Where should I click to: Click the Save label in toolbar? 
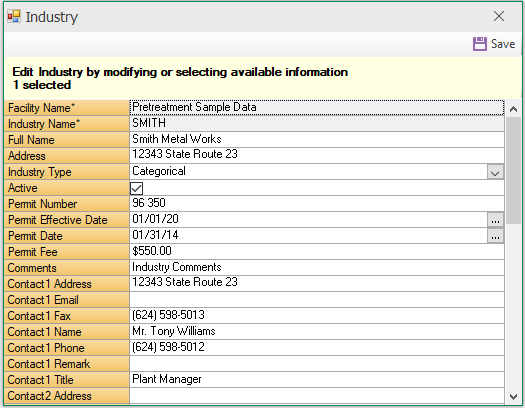pyautogui.click(x=503, y=44)
